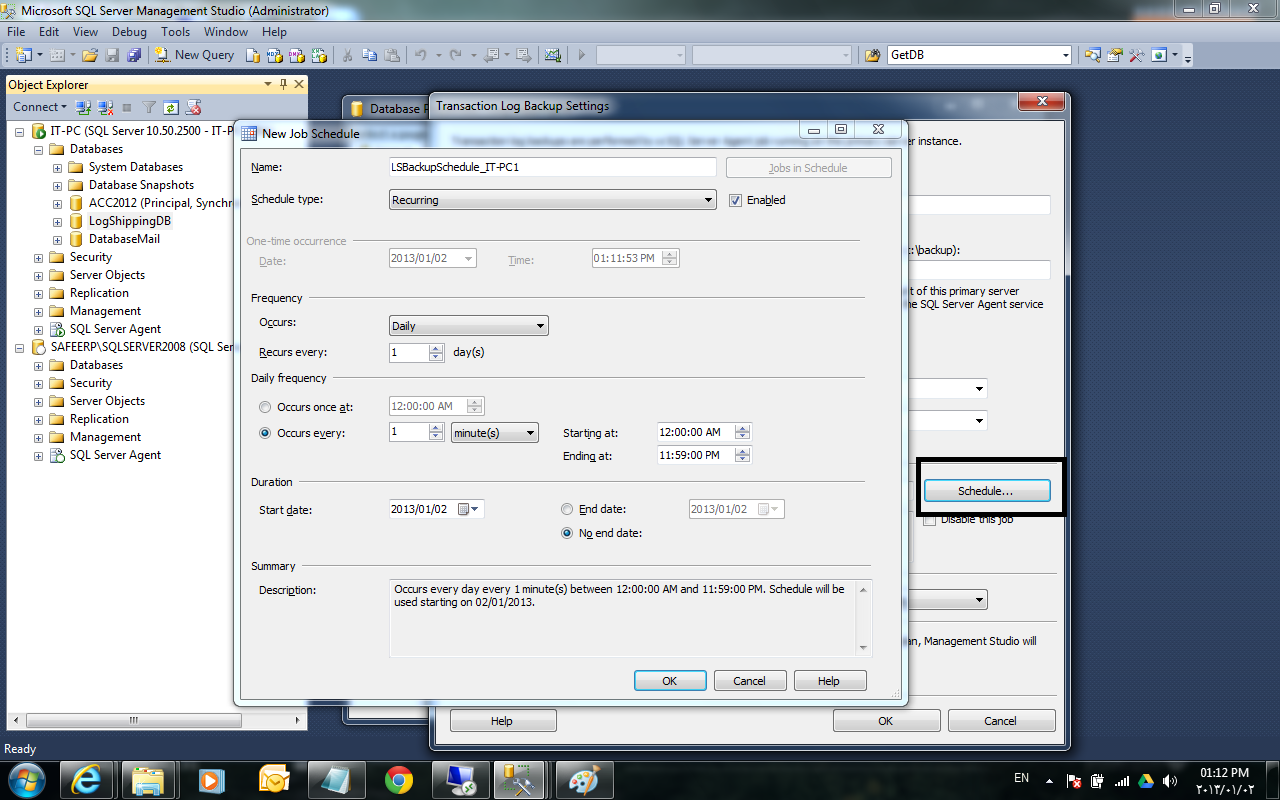The width and height of the screenshot is (1280, 800).
Task: Click the Description box scrollbar down arrow
Action: (x=864, y=648)
